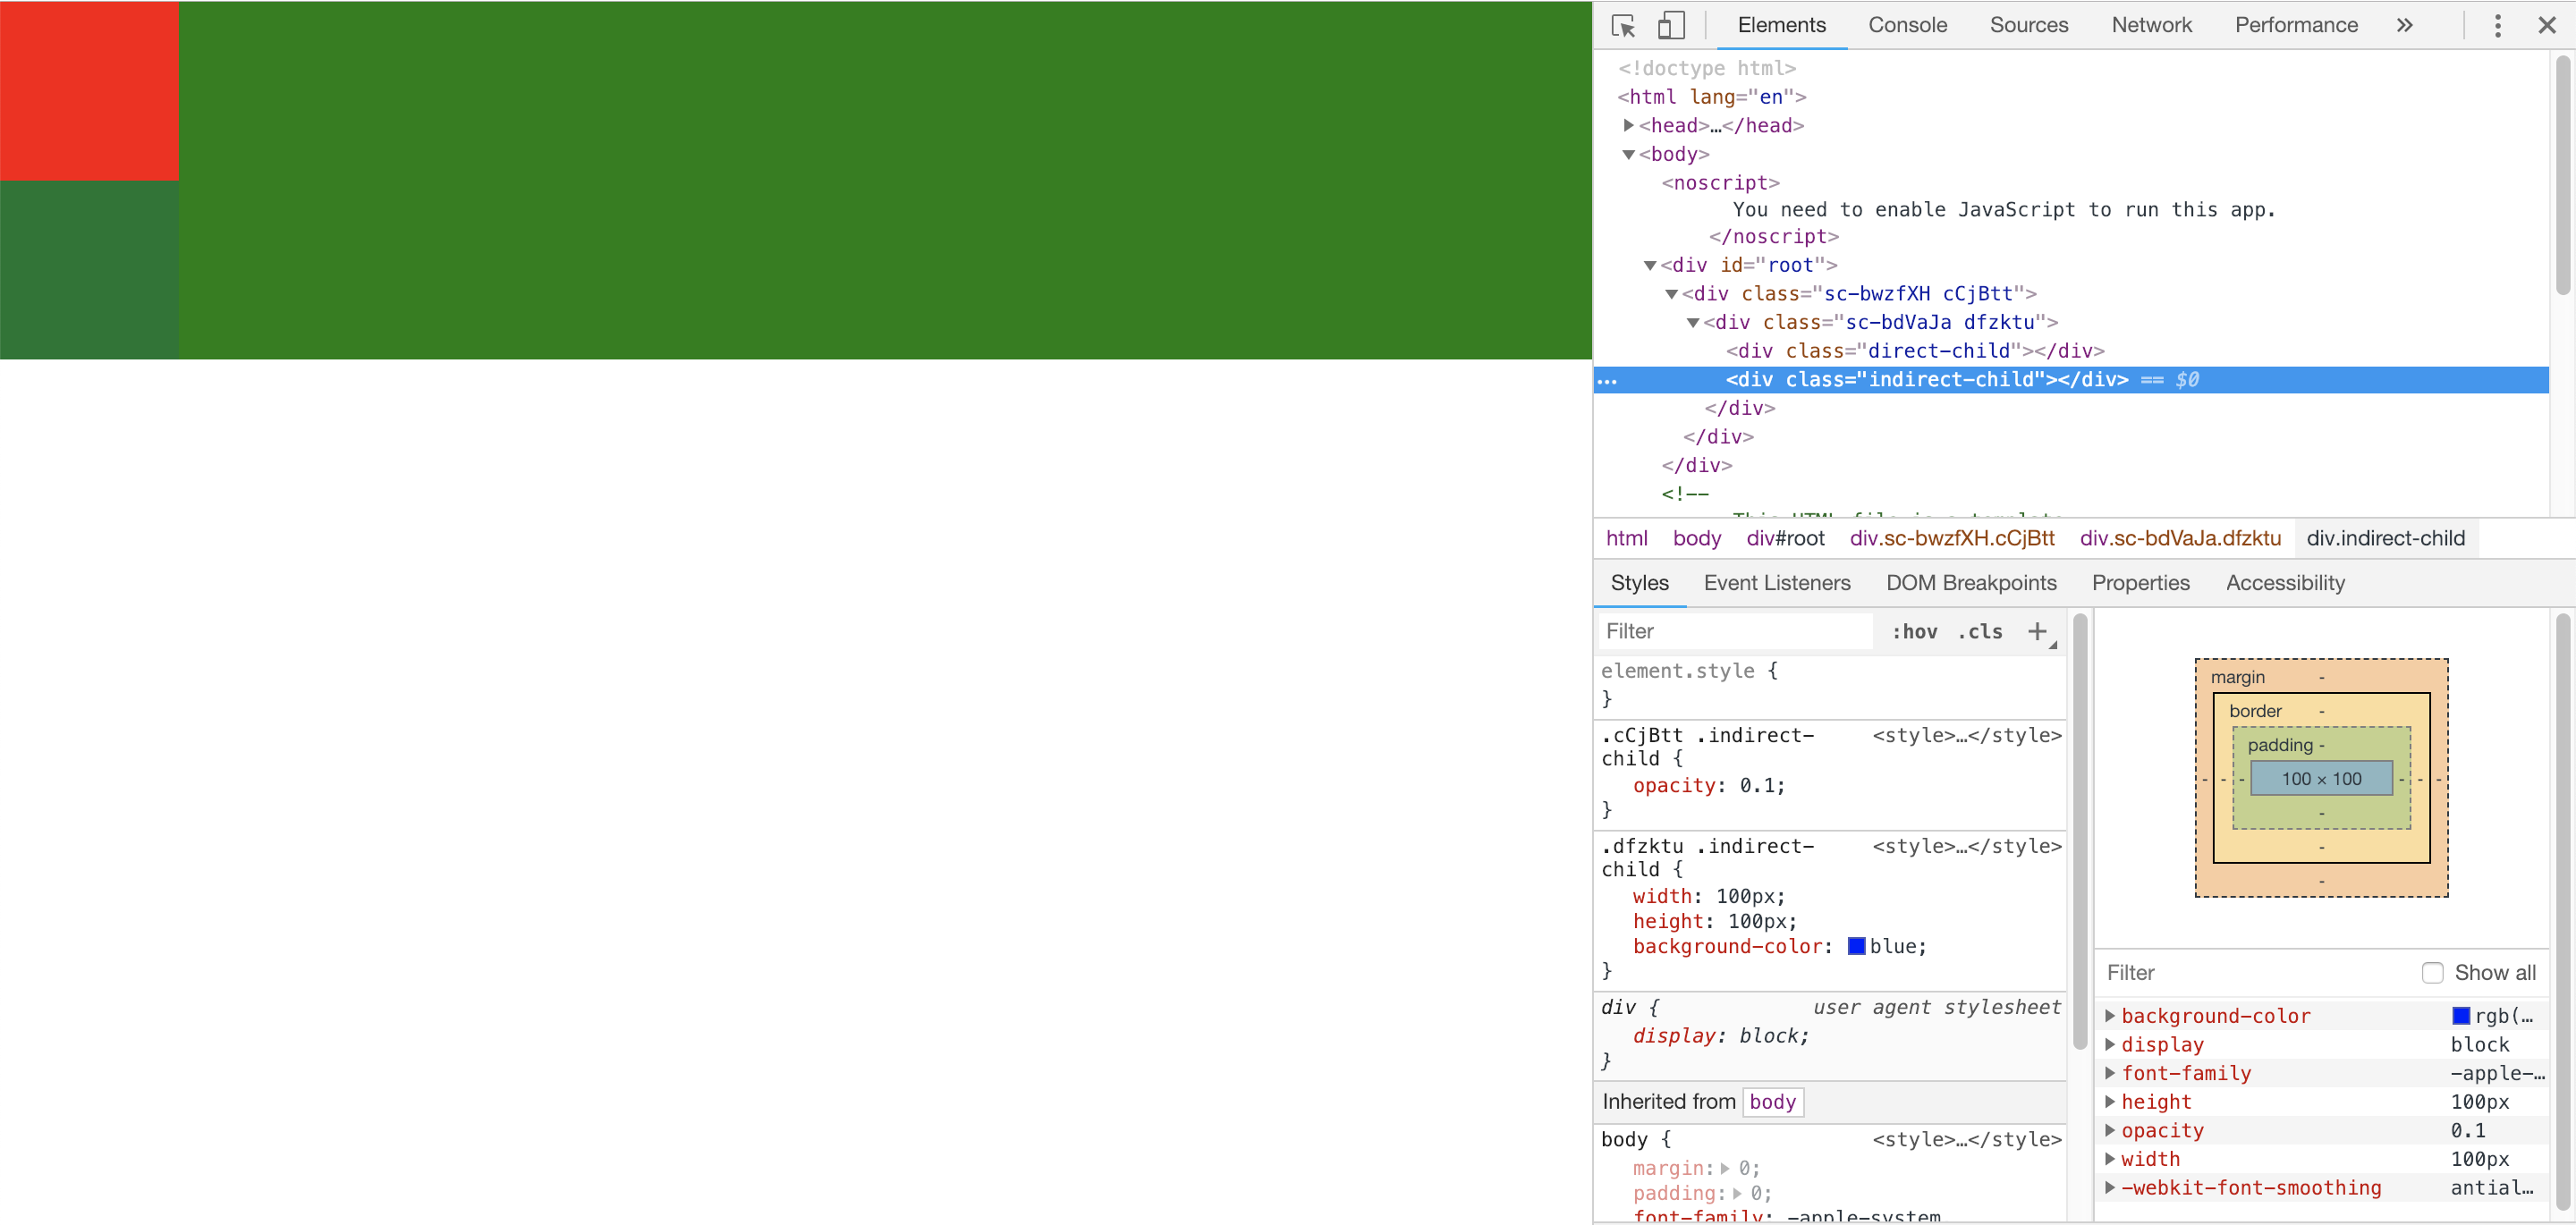Enable the Show all checkbox in Computed pane
Screen dimensions: 2576x1225
pos(2434,972)
